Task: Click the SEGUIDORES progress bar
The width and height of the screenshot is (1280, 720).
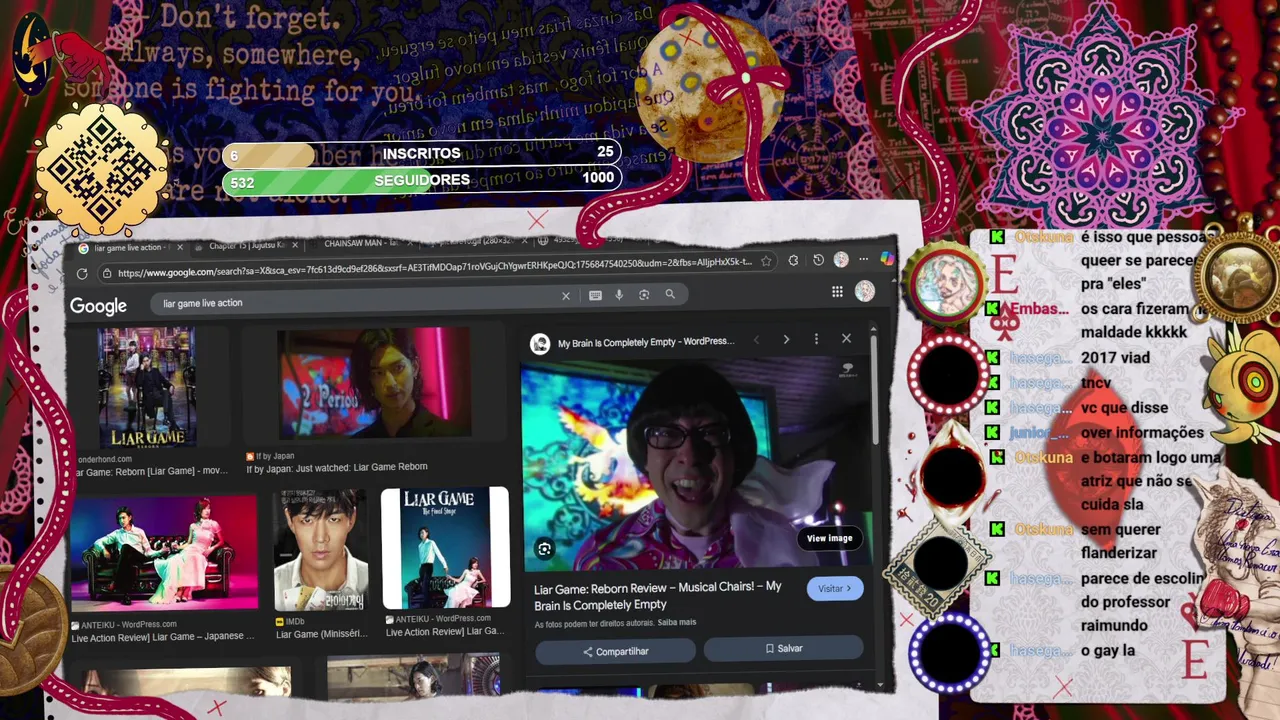Action: pos(422,180)
